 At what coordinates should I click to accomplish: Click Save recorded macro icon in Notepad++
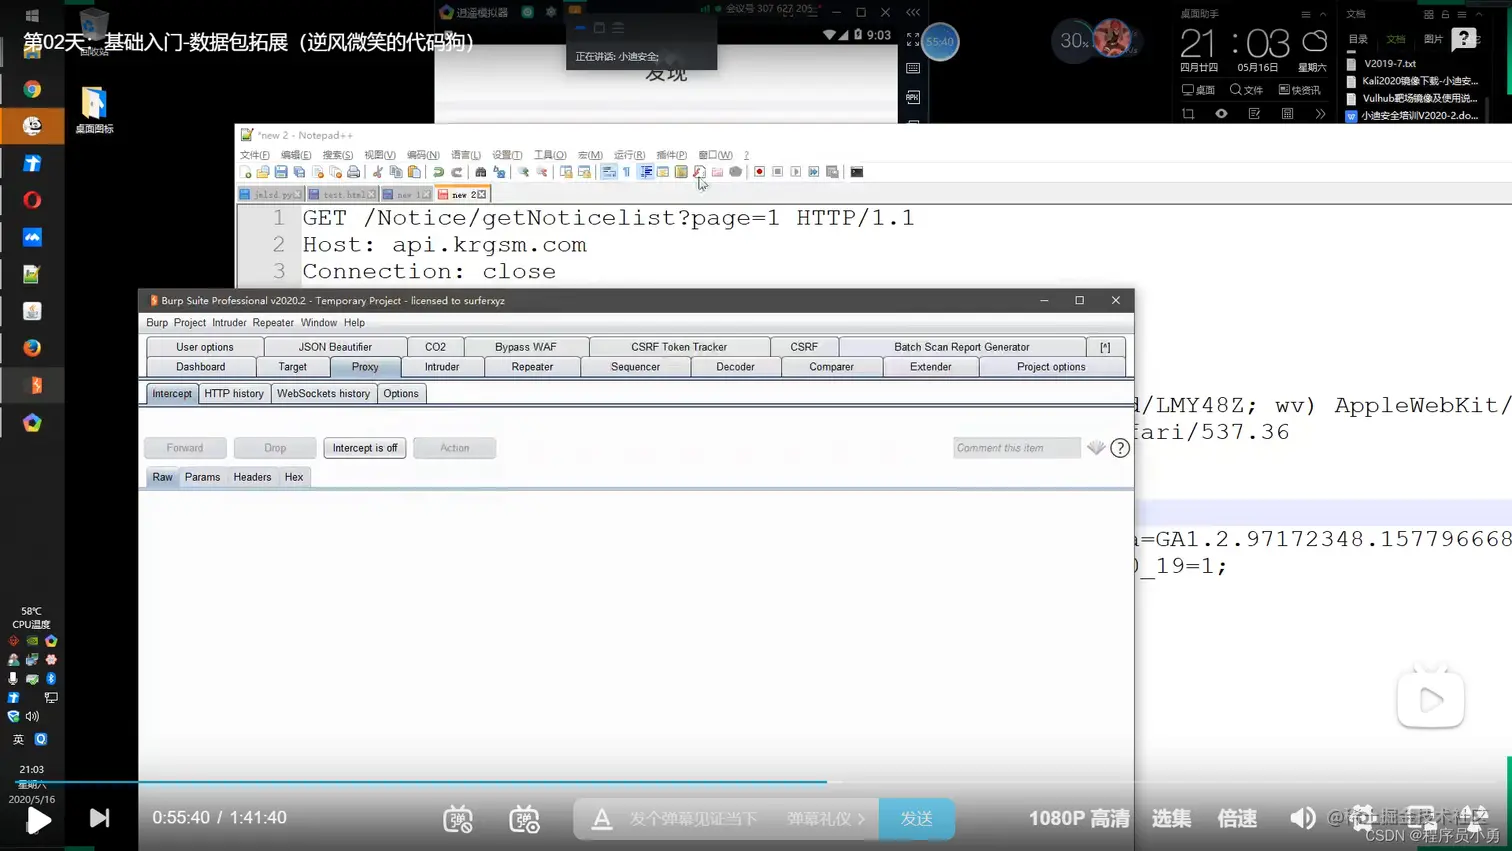832,172
